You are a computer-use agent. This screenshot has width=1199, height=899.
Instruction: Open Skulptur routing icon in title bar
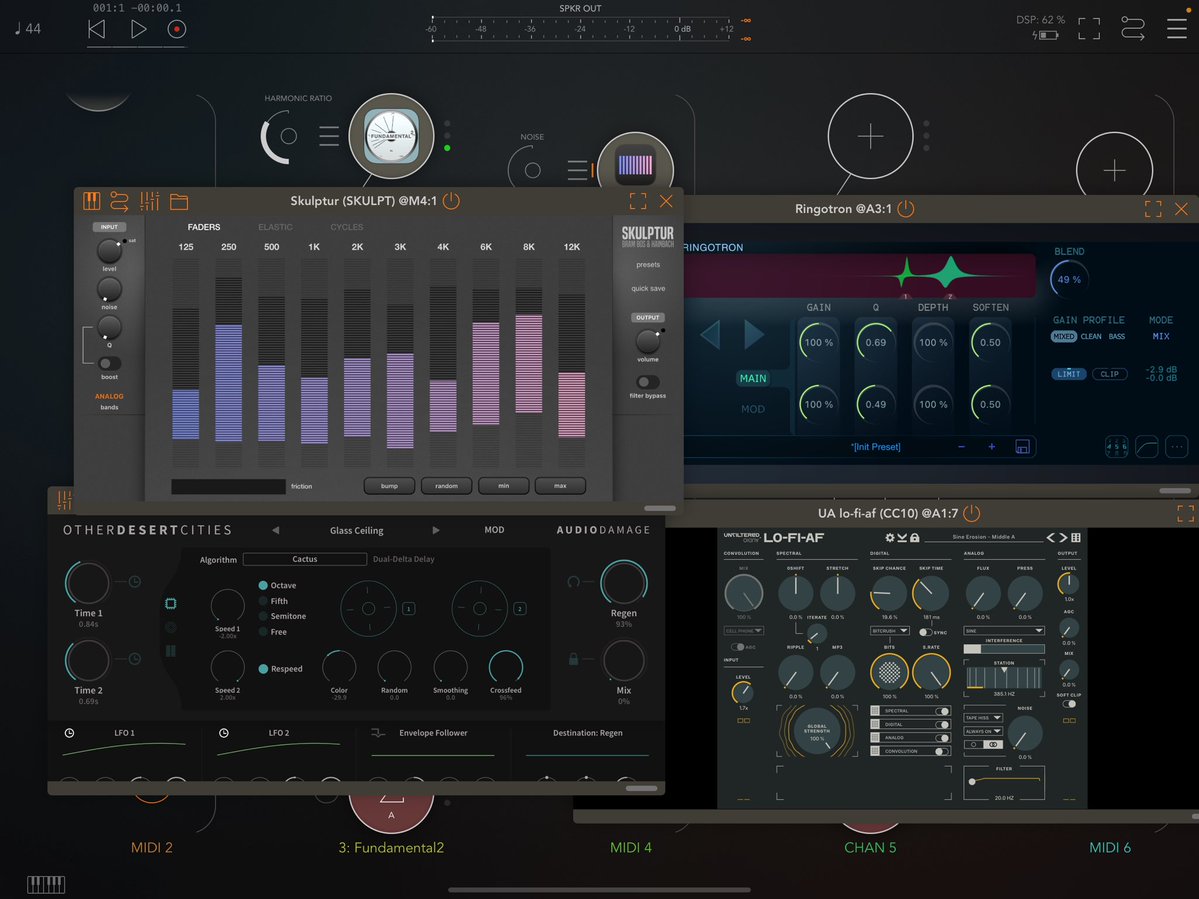119,201
